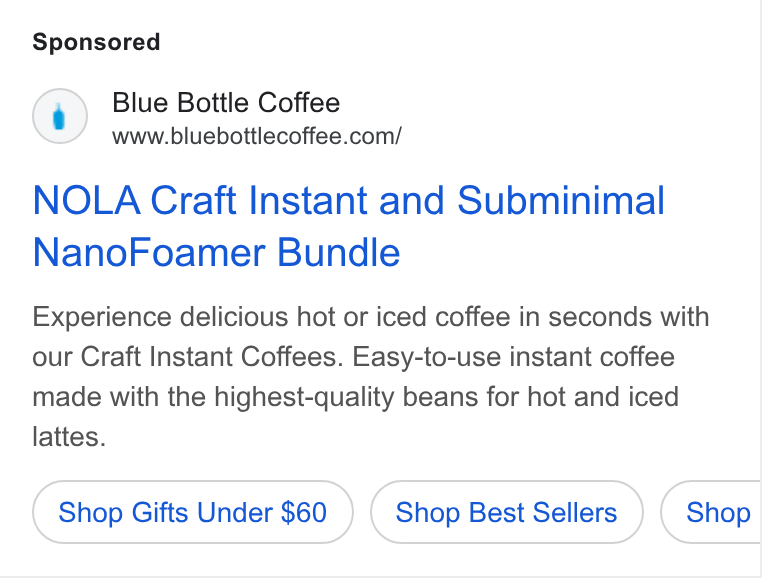Click the word Coffee in the advertiser name
Image resolution: width=762 pixels, height=578 pixels.
point(299,103)
